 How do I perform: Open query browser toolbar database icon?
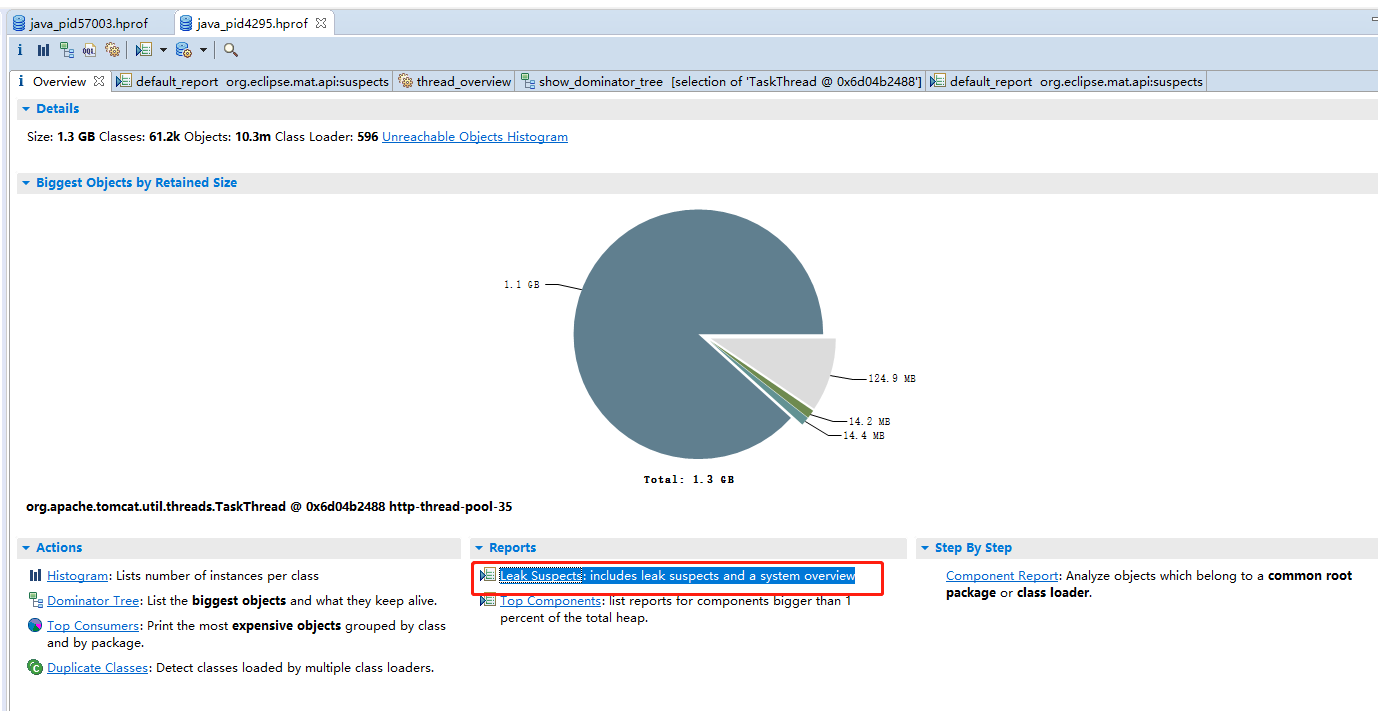coord(184,50)
